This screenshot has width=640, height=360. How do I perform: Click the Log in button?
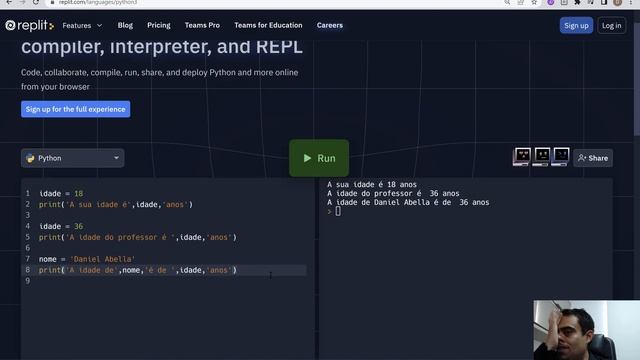pos(611,25)
